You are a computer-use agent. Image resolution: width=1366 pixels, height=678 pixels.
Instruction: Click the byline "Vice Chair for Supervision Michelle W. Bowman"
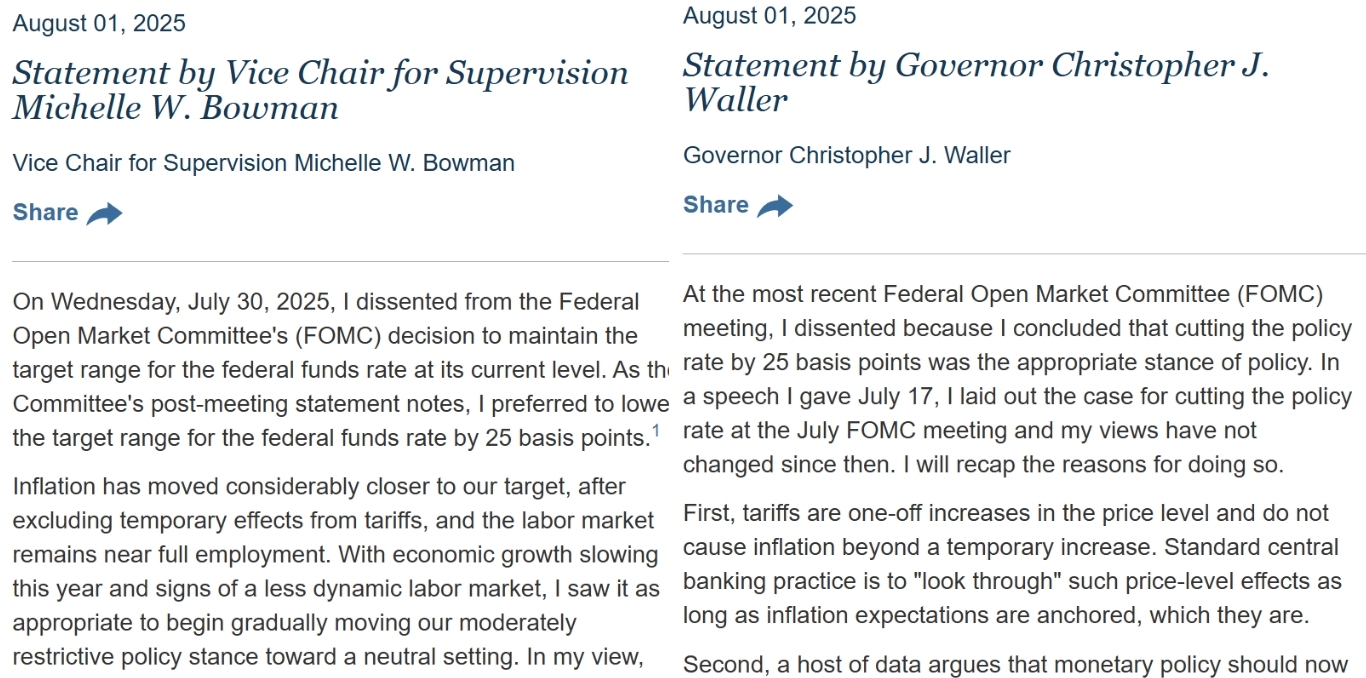click(264, 163)
